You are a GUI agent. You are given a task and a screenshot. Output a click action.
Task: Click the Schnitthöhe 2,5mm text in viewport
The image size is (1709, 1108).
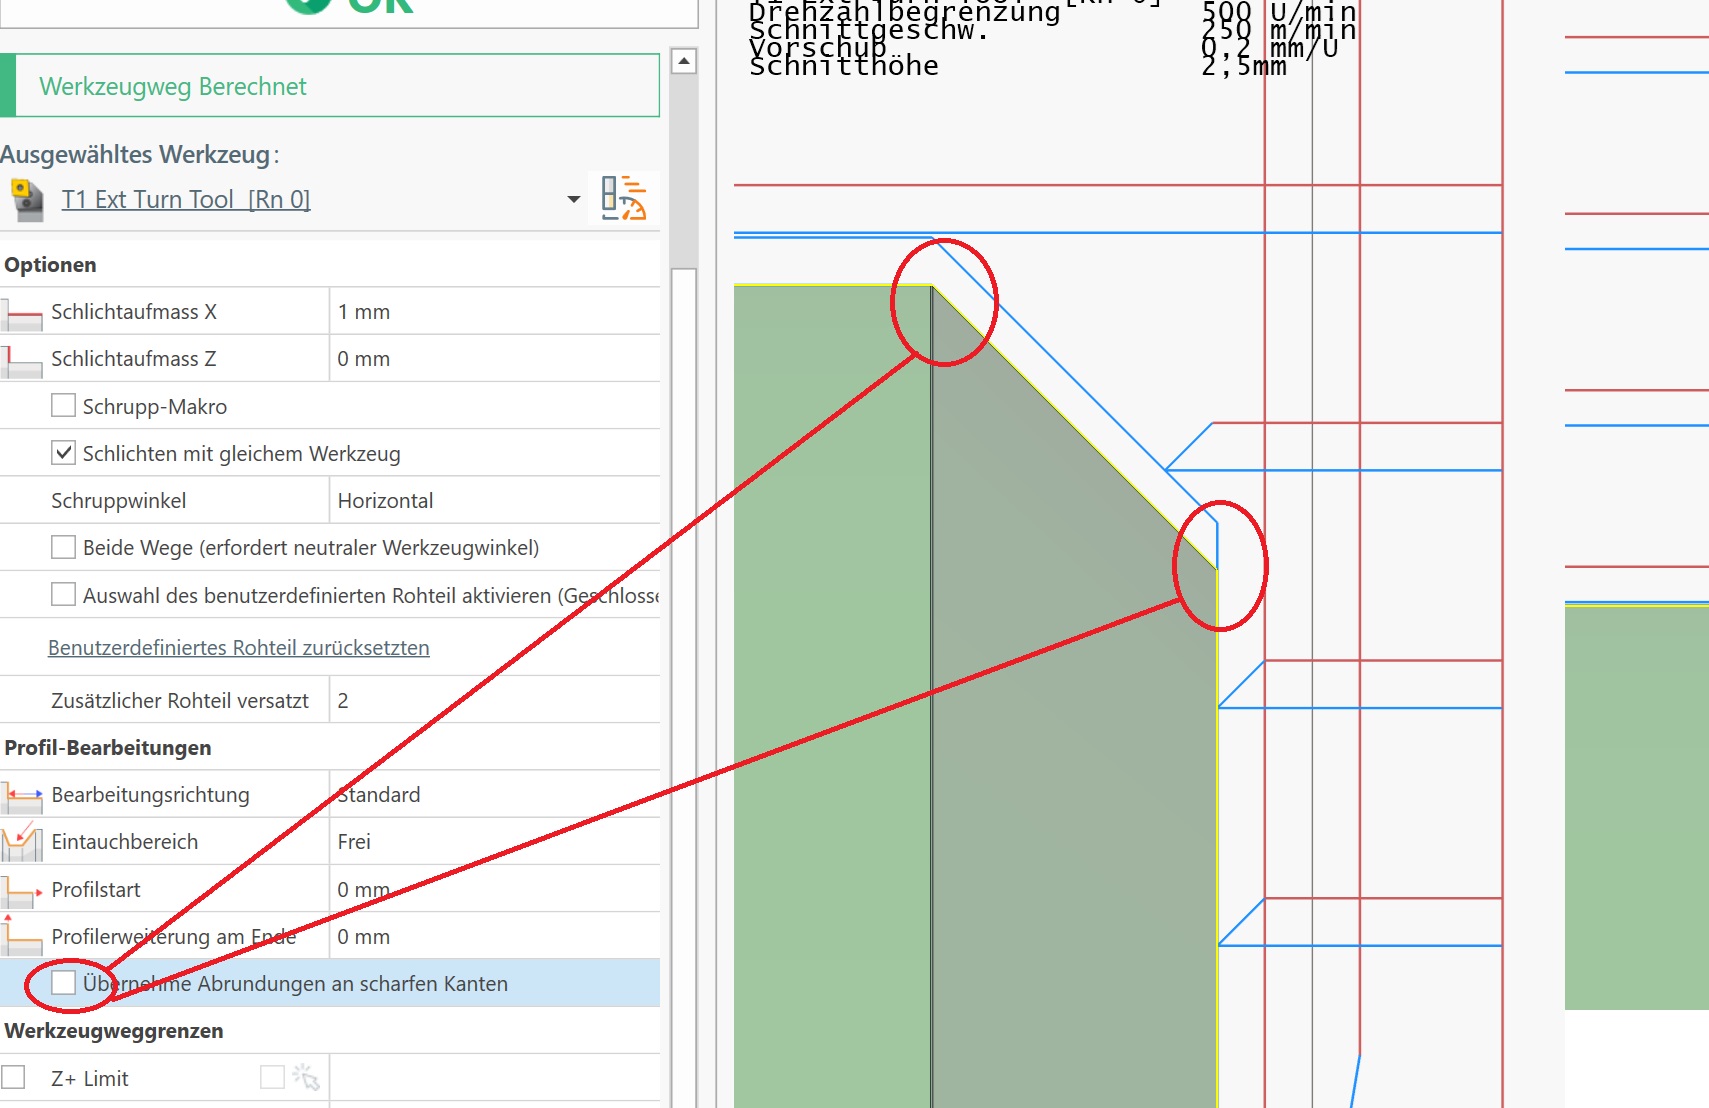1018,66
